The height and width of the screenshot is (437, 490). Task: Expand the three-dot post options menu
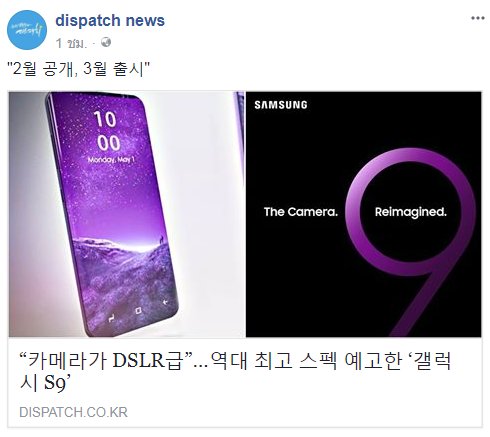(478, 18)
